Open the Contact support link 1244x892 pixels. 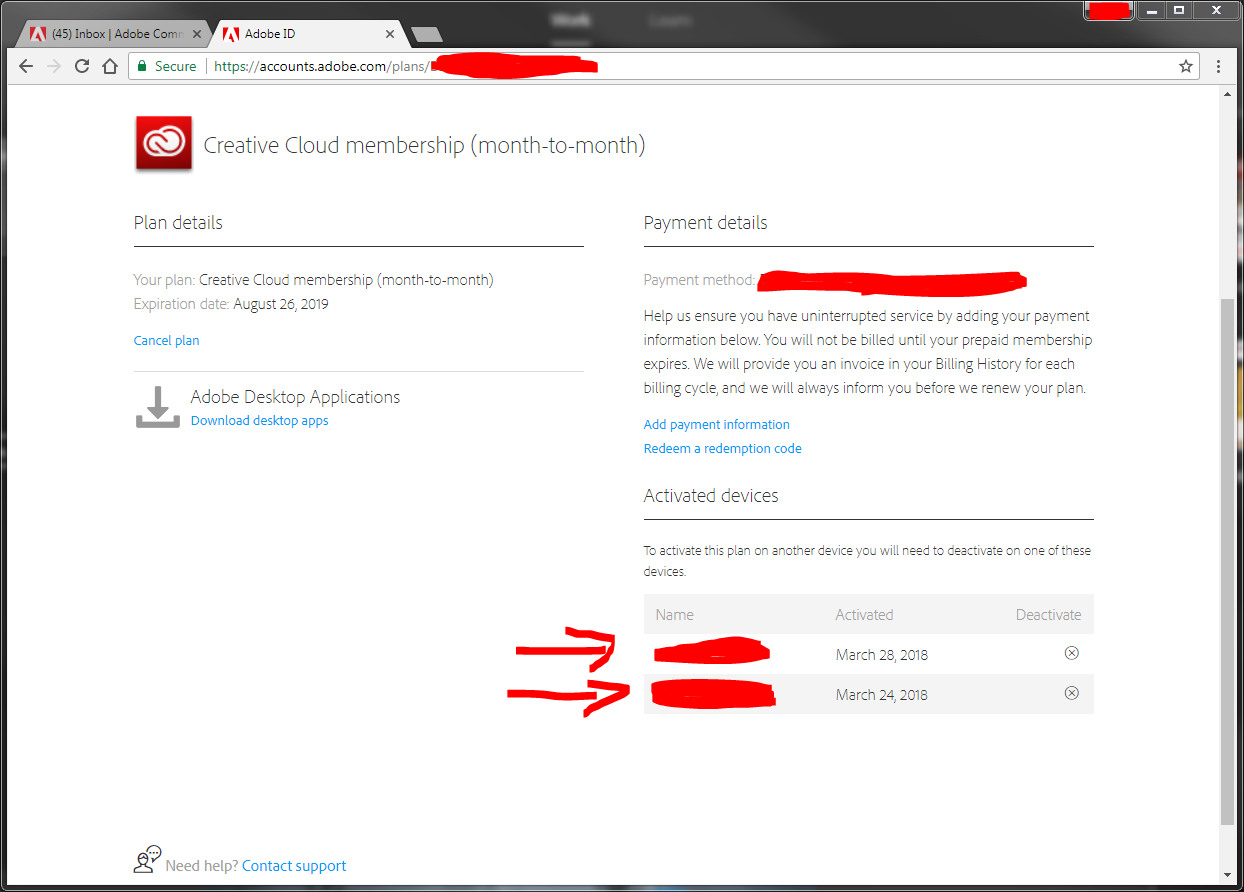[294, 866]
